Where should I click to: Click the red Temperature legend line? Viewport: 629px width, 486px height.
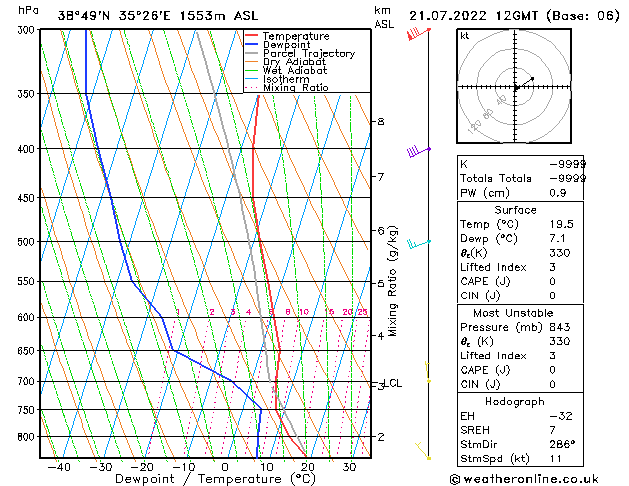click(x=252, y=36)
